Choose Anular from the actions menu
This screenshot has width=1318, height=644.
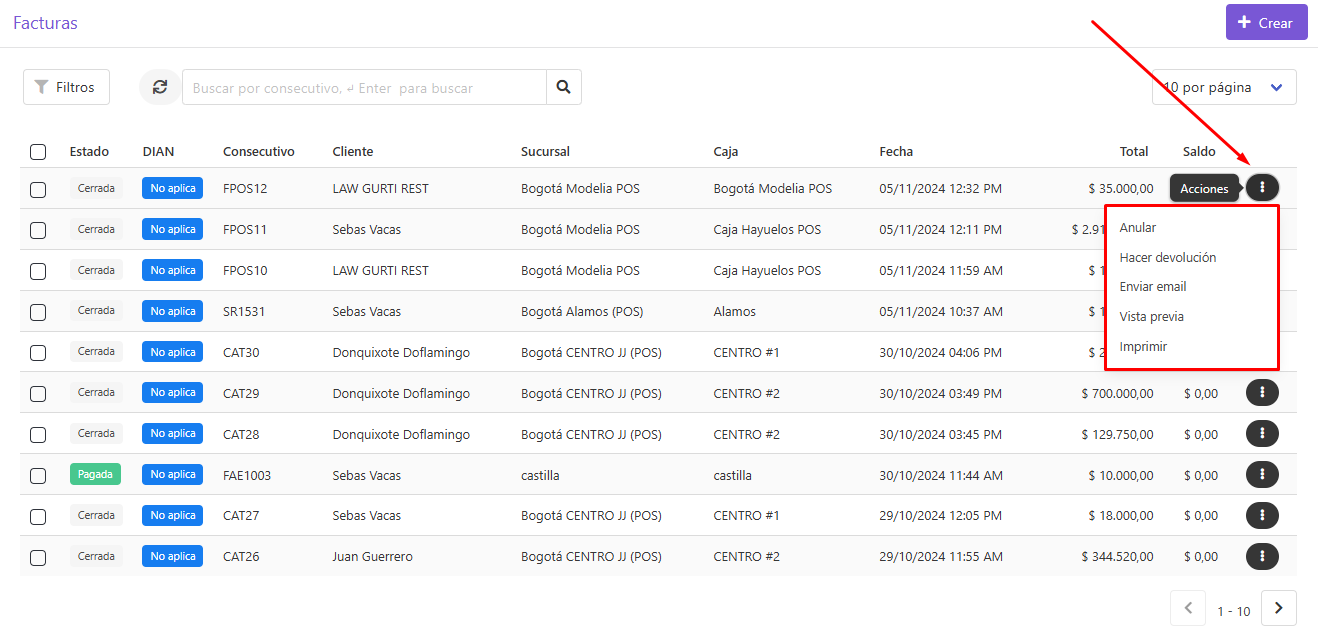point(1138,227)
